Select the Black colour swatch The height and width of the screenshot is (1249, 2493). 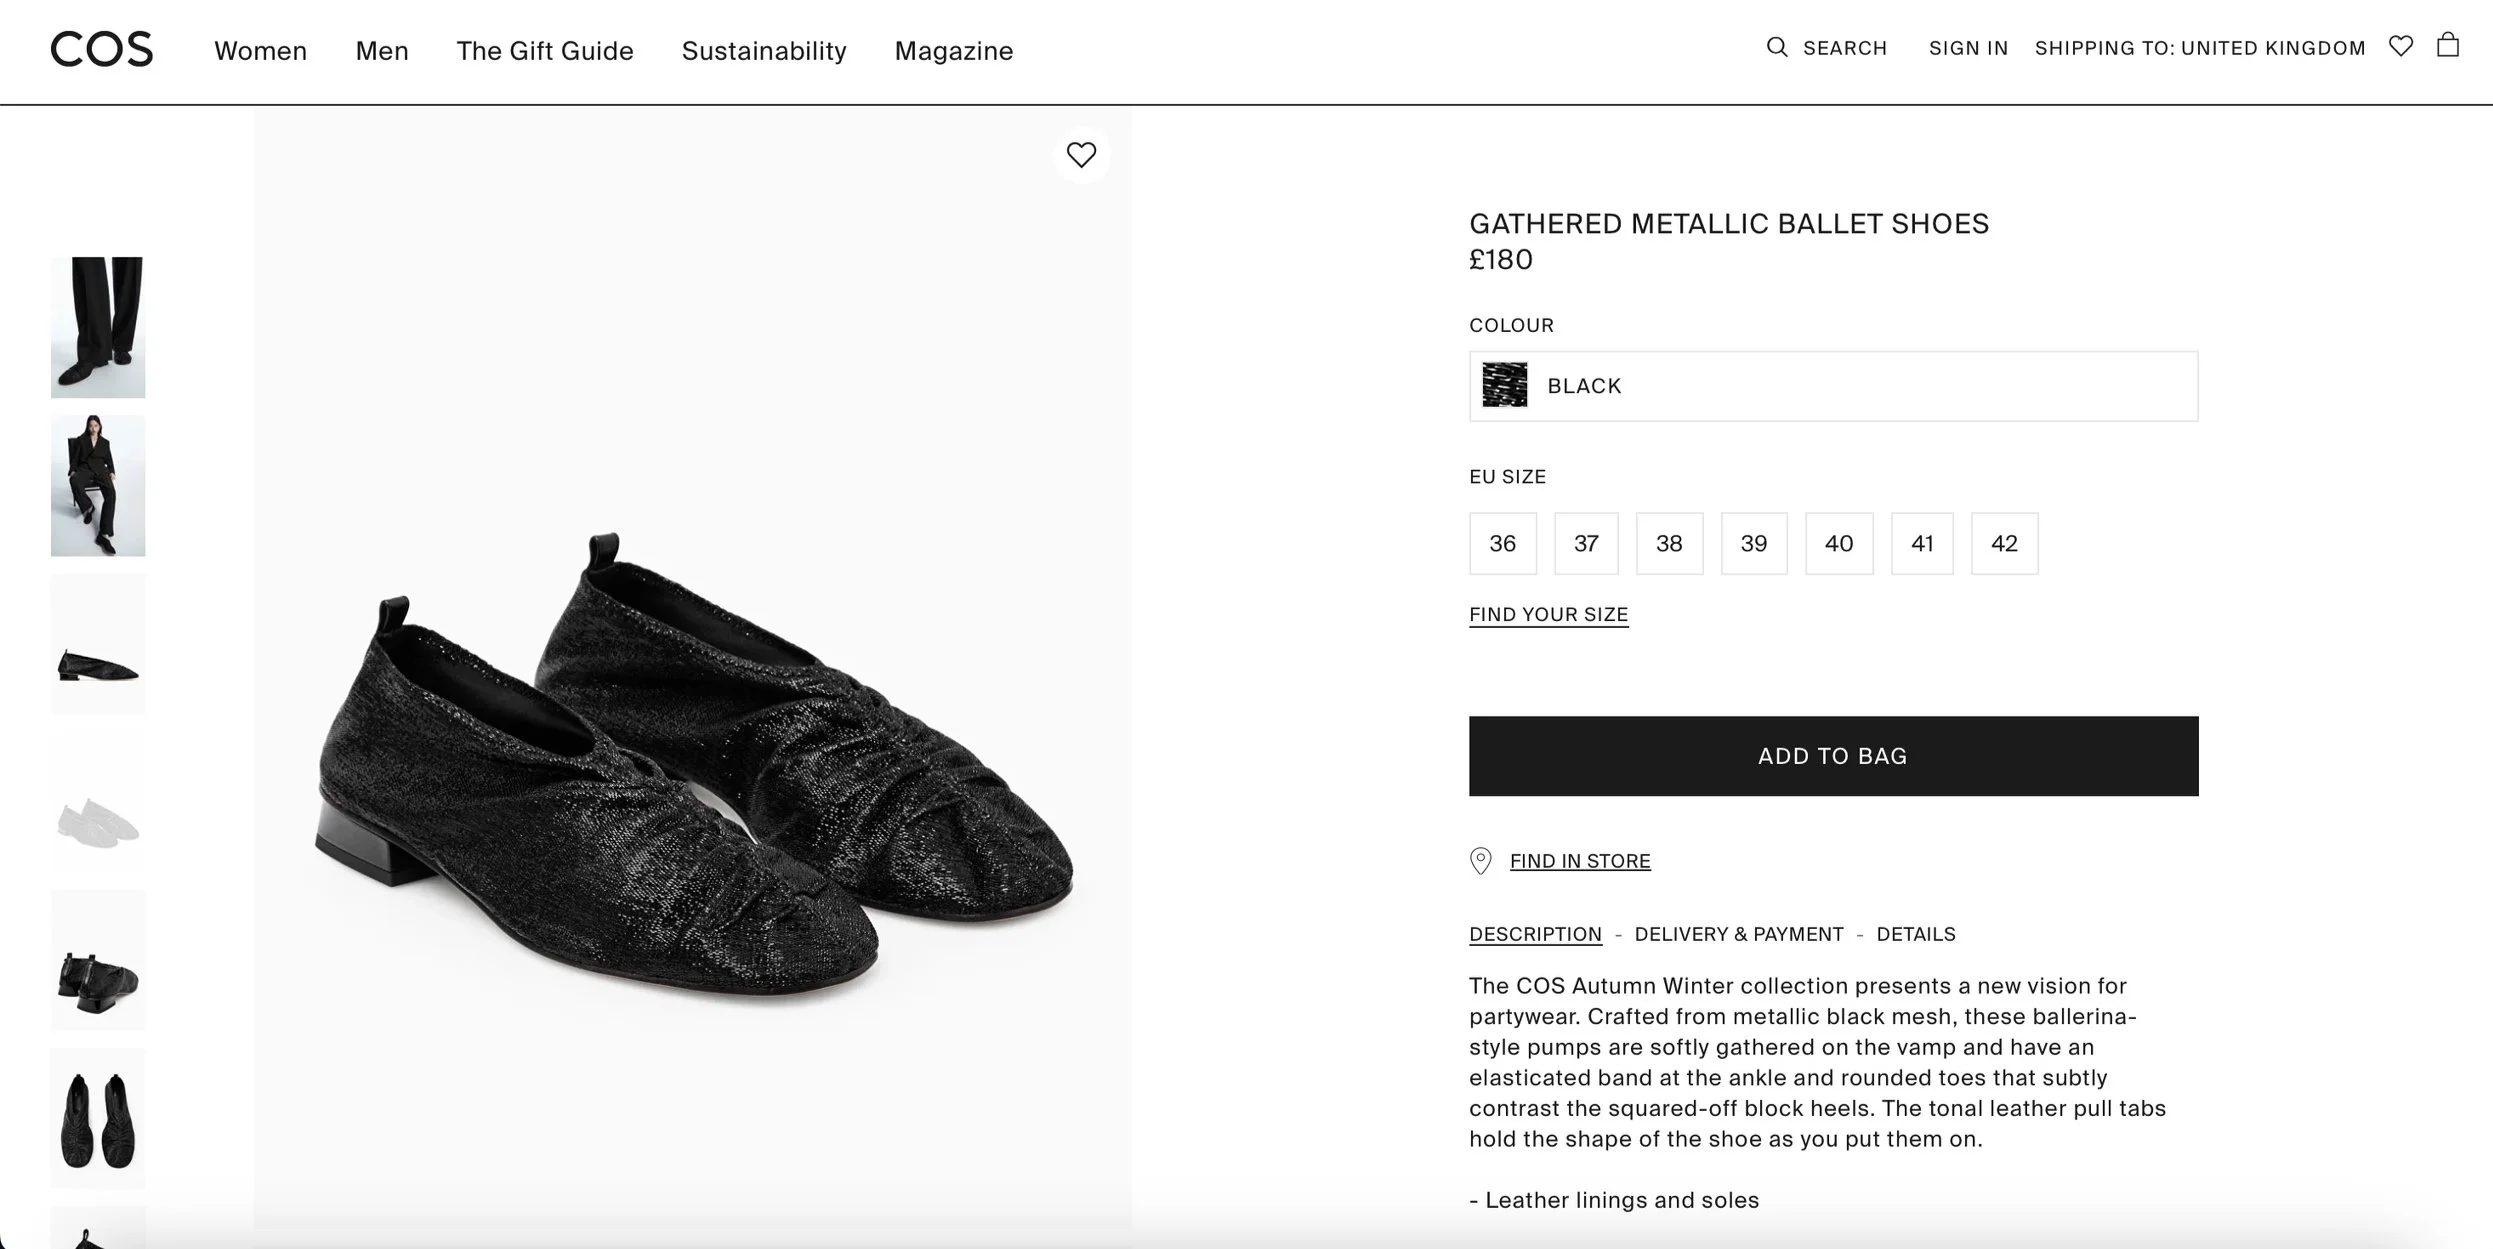click(x=1505, y=385)
